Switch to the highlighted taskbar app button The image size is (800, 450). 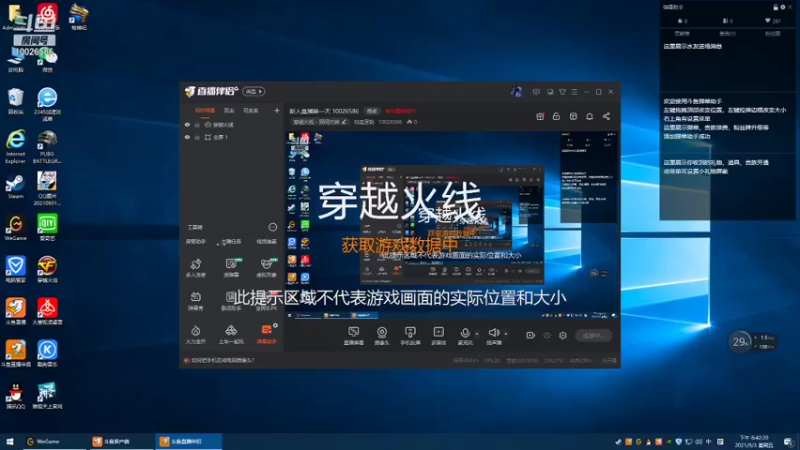(189, 441)
